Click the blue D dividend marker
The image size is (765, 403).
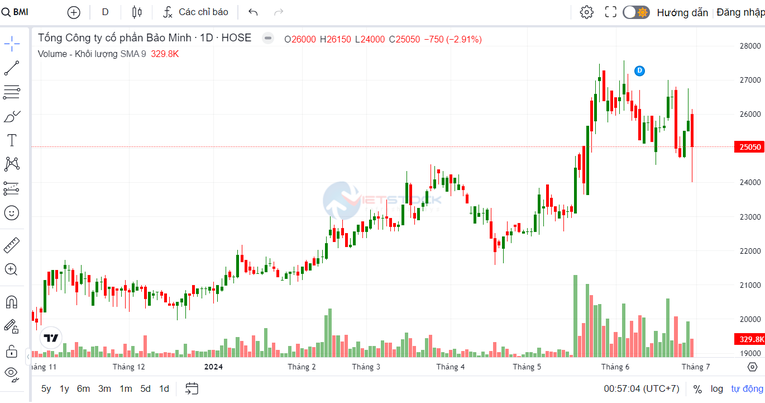[639, 71]
